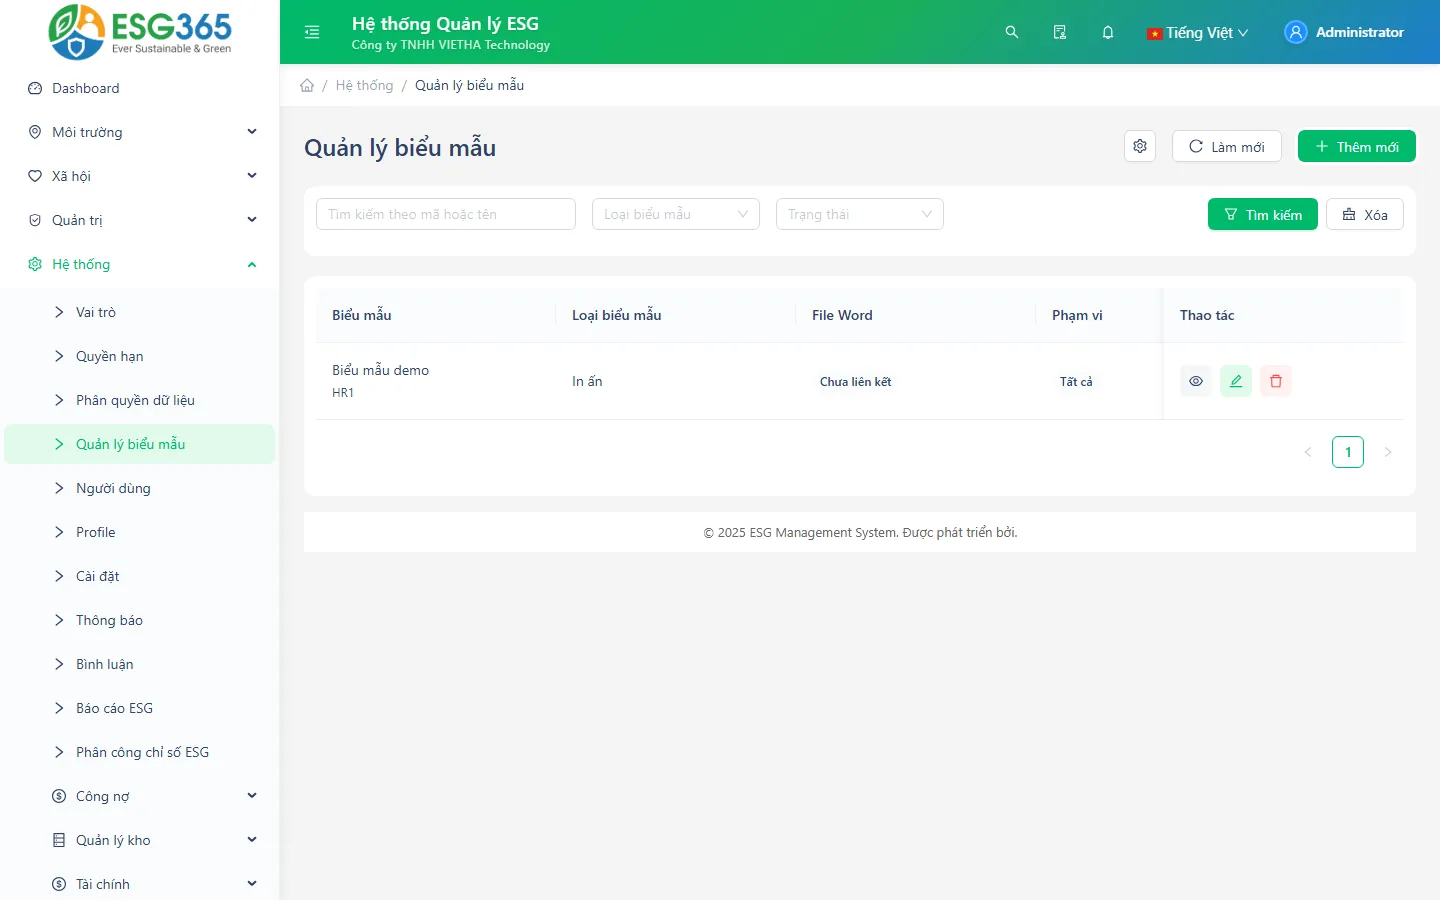Open Thông báo in the sidebar

pyautogui.click(x=140, y=620)
